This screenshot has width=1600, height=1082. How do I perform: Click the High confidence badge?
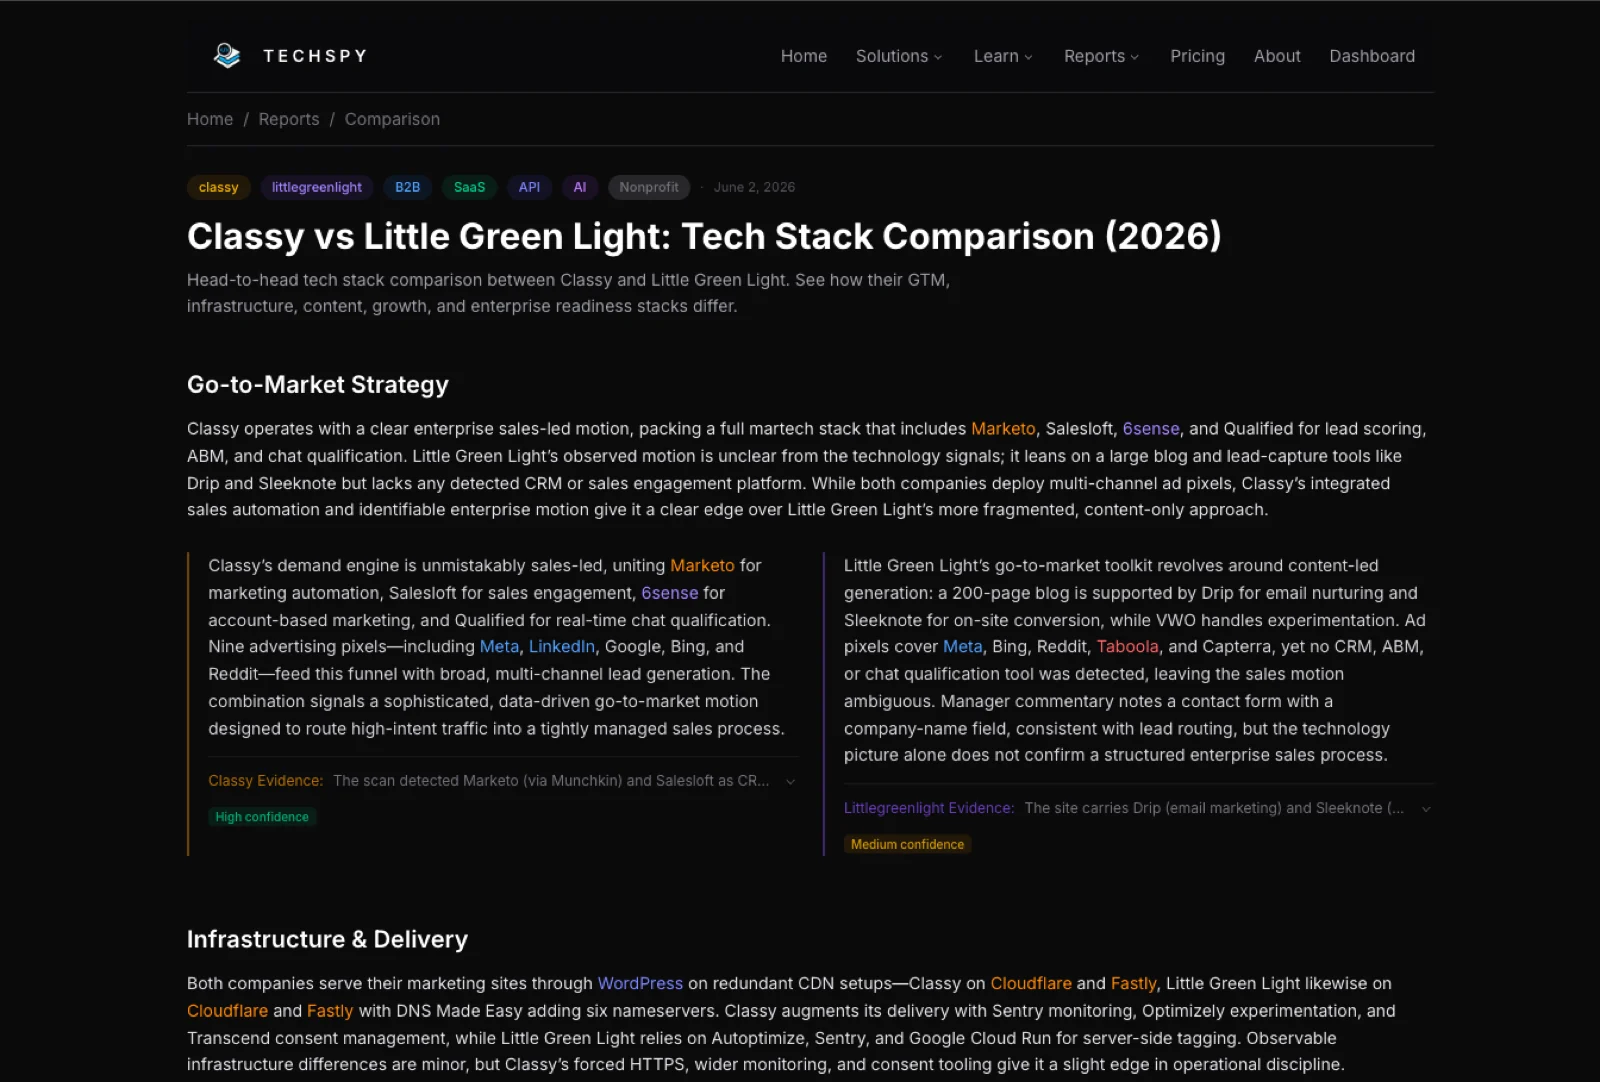[262, 817]
